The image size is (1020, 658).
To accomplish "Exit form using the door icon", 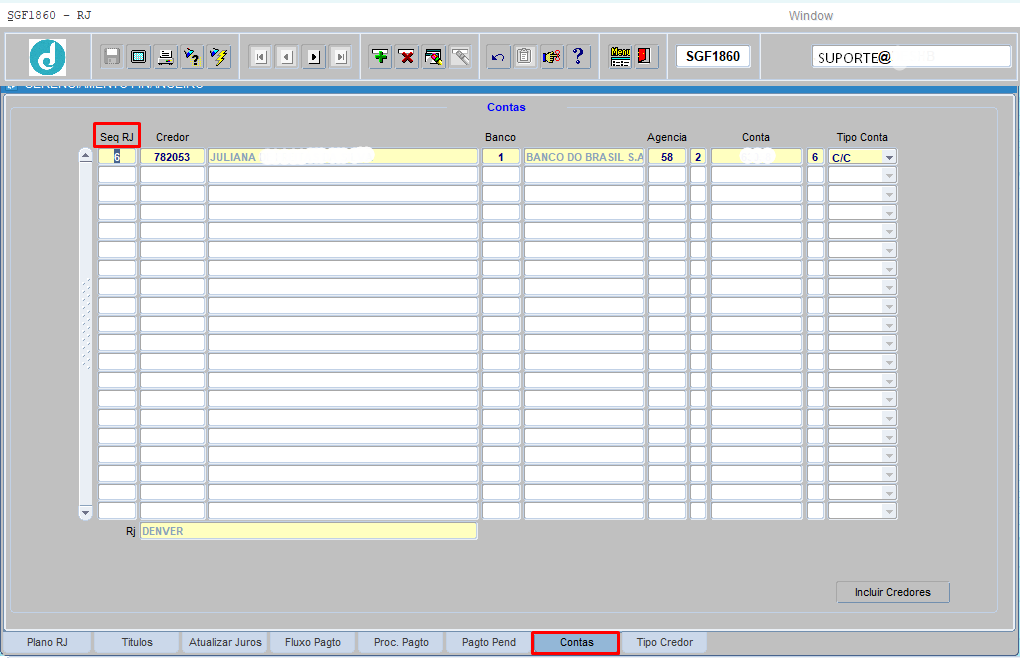I will tap(646, 57).
